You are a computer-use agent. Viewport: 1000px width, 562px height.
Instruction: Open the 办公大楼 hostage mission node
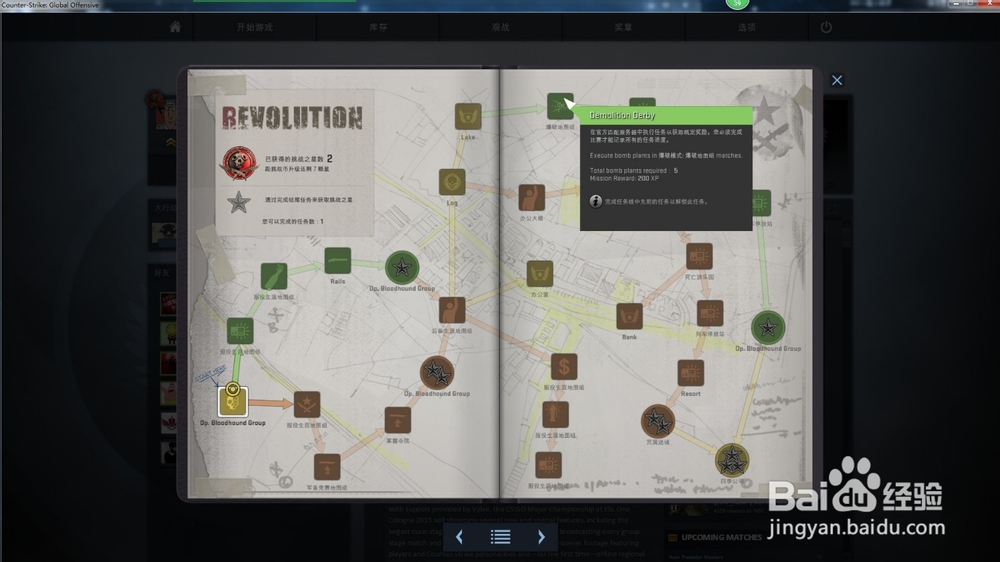coord(531,198)
